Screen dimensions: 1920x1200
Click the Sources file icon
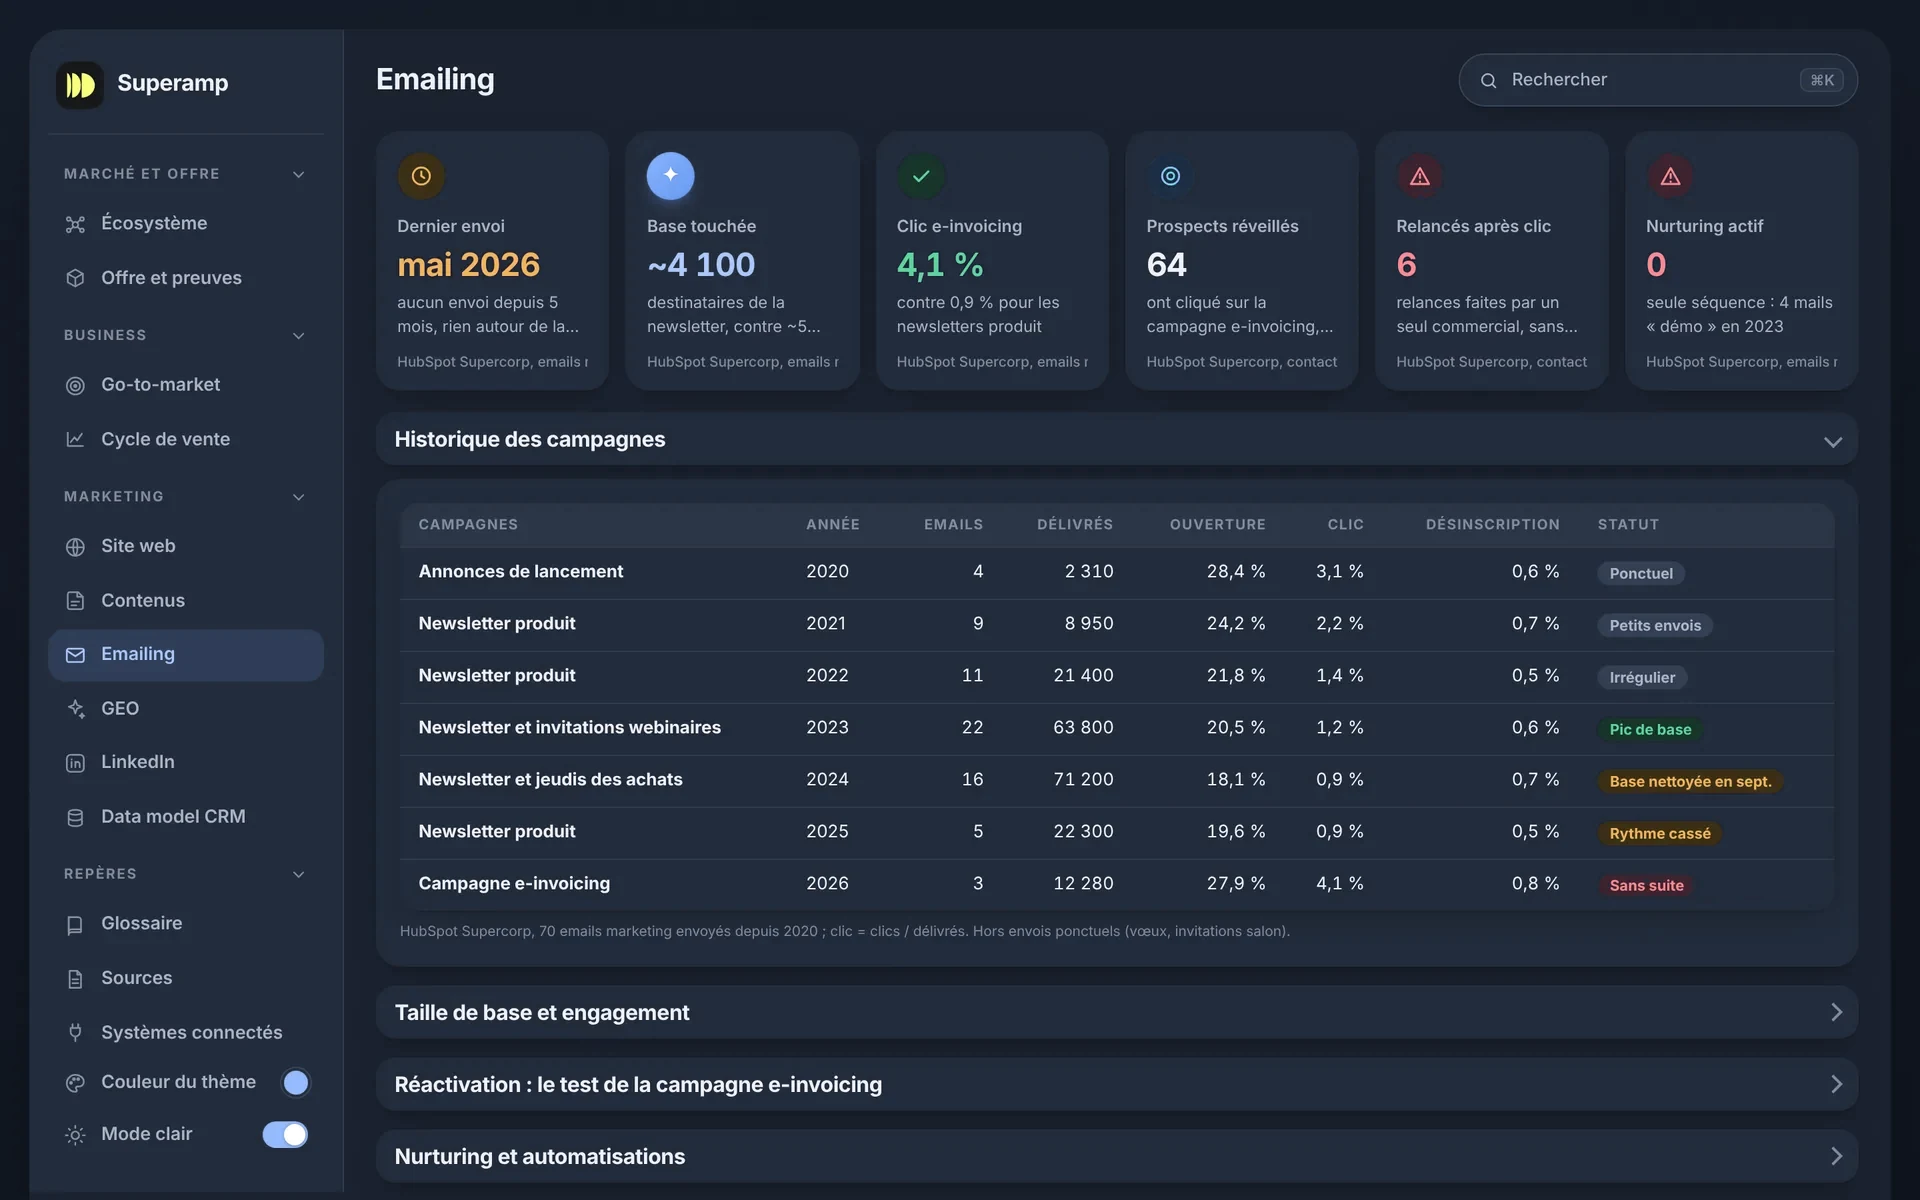pyautogui.click(x=75, y=979)
